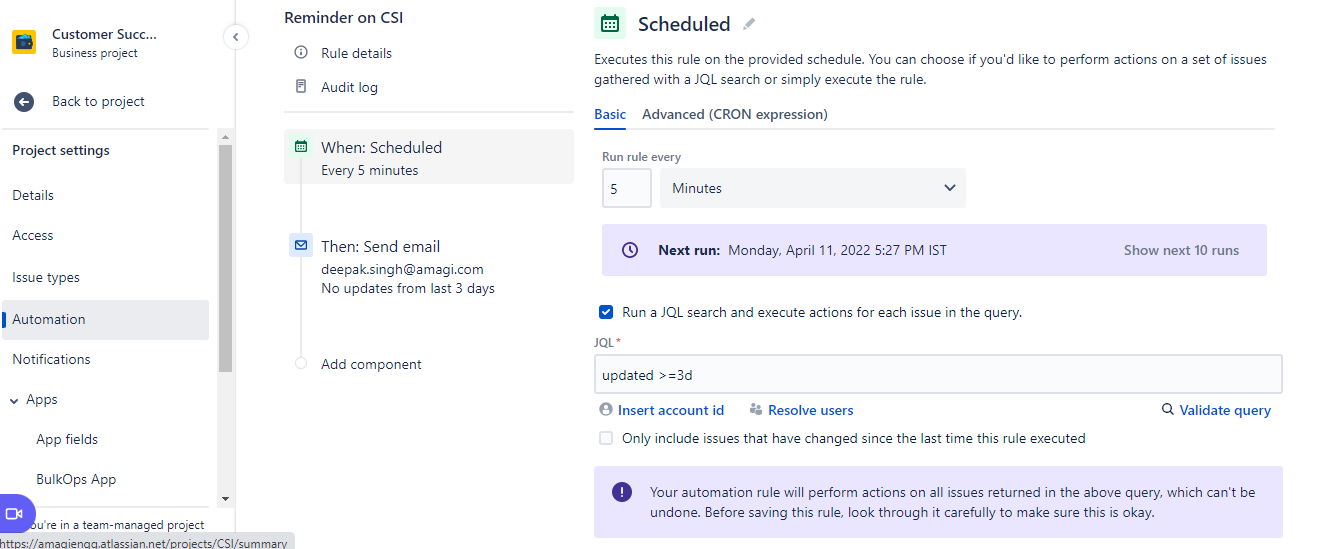The image size is (1322, 549).
Task: Open the Minutes interval unit dropdown
Action: (813, 188)
